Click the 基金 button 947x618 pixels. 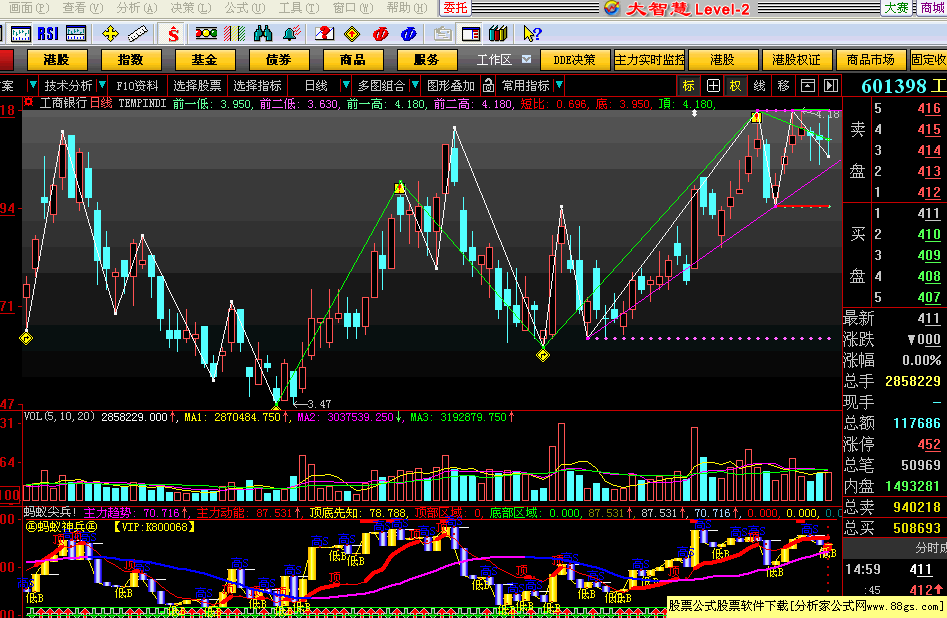205,60
